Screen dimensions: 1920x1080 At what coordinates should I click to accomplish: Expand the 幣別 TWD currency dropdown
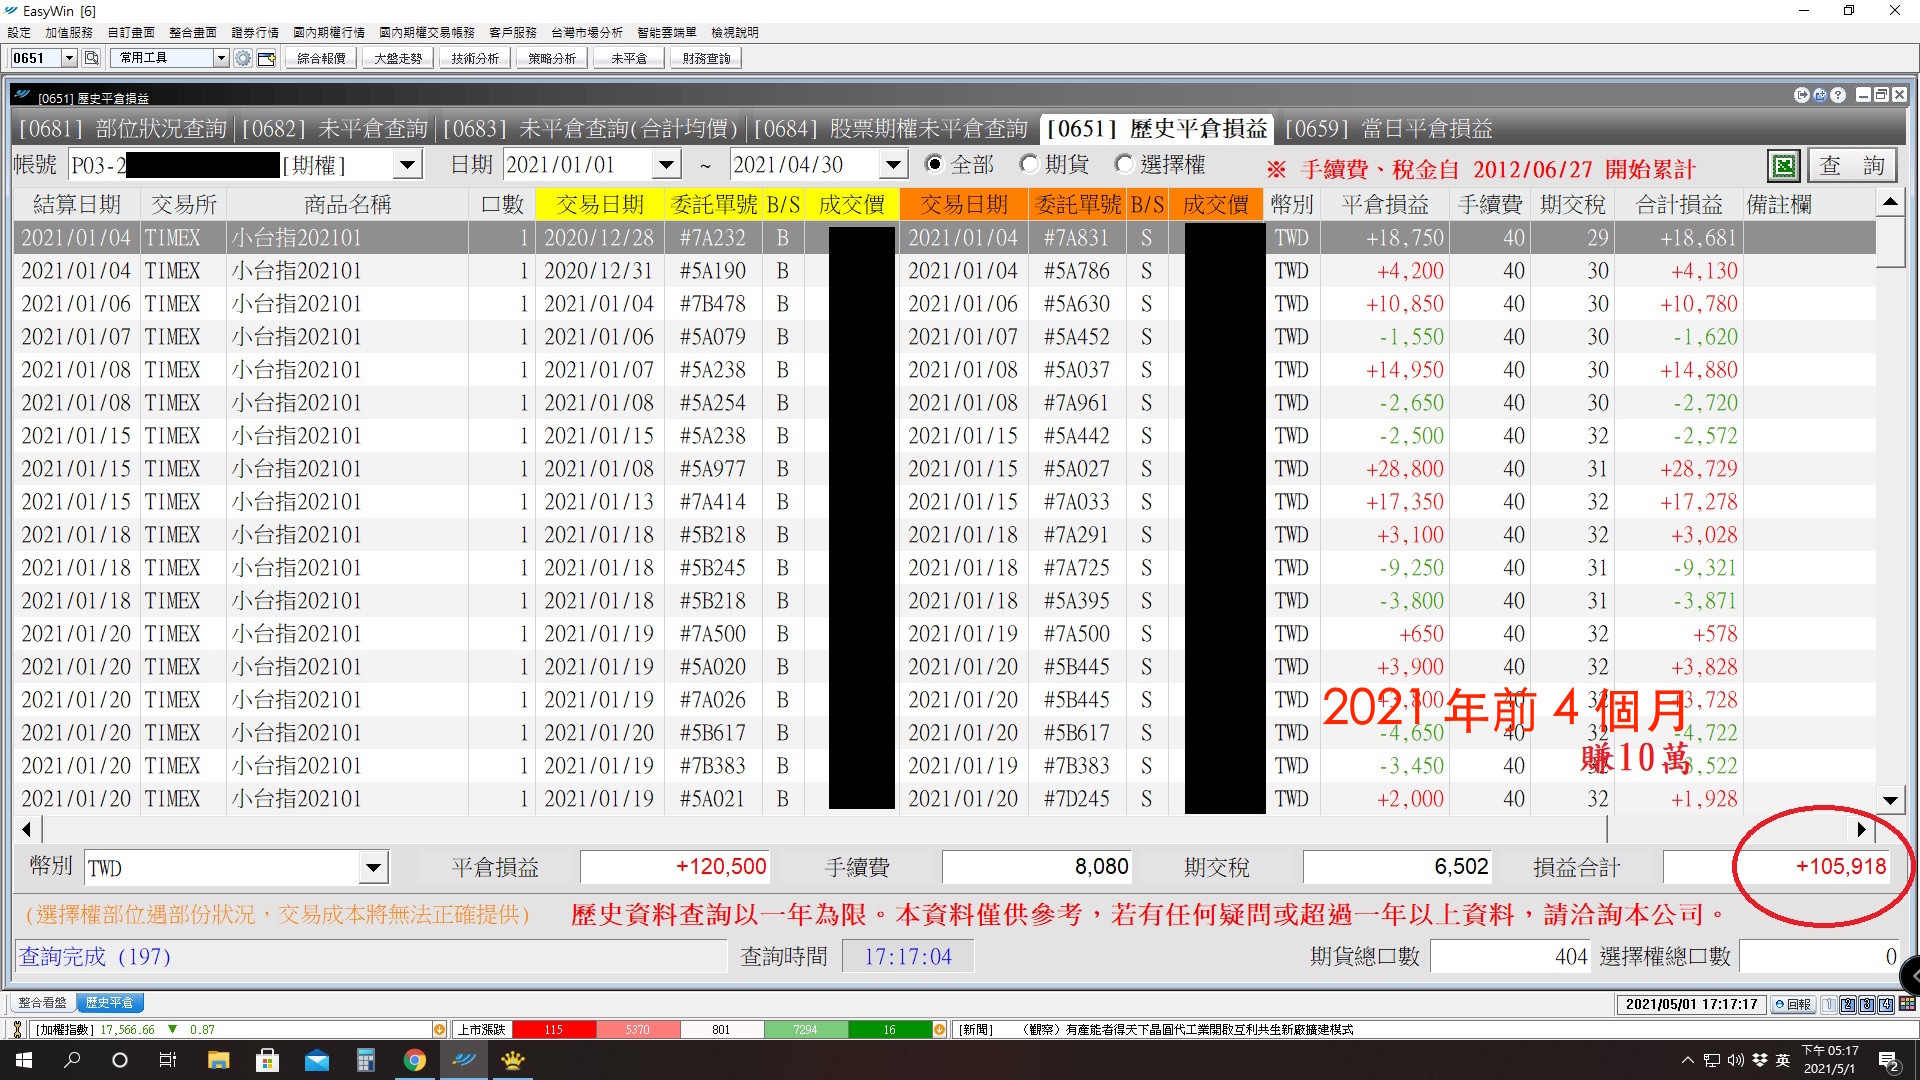coord(373,867)
